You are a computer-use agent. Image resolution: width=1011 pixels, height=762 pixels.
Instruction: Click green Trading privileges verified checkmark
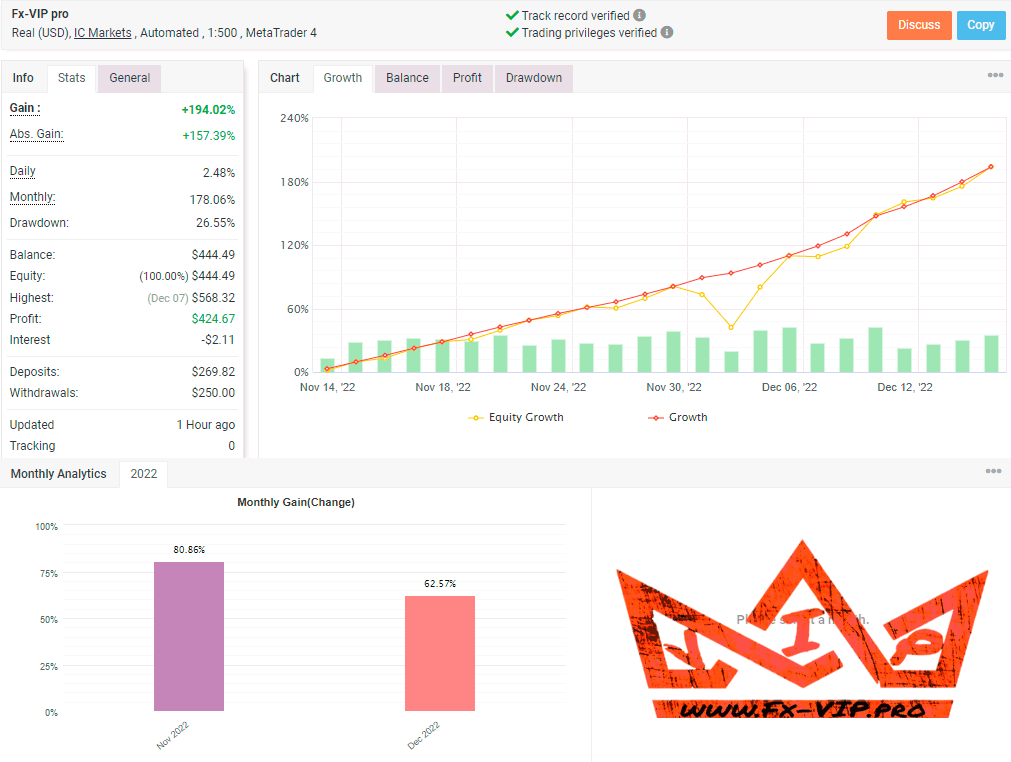pos(512,32)
